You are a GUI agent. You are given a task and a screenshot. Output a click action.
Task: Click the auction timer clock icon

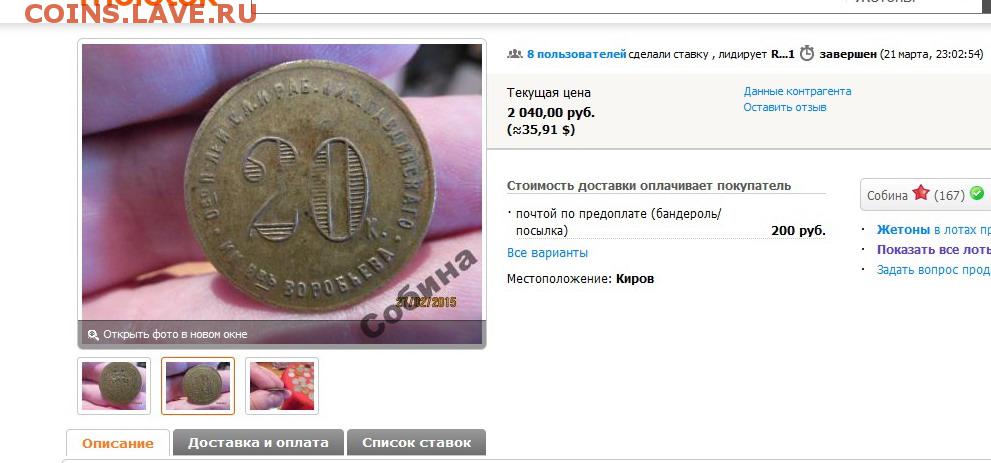point(806,54)
